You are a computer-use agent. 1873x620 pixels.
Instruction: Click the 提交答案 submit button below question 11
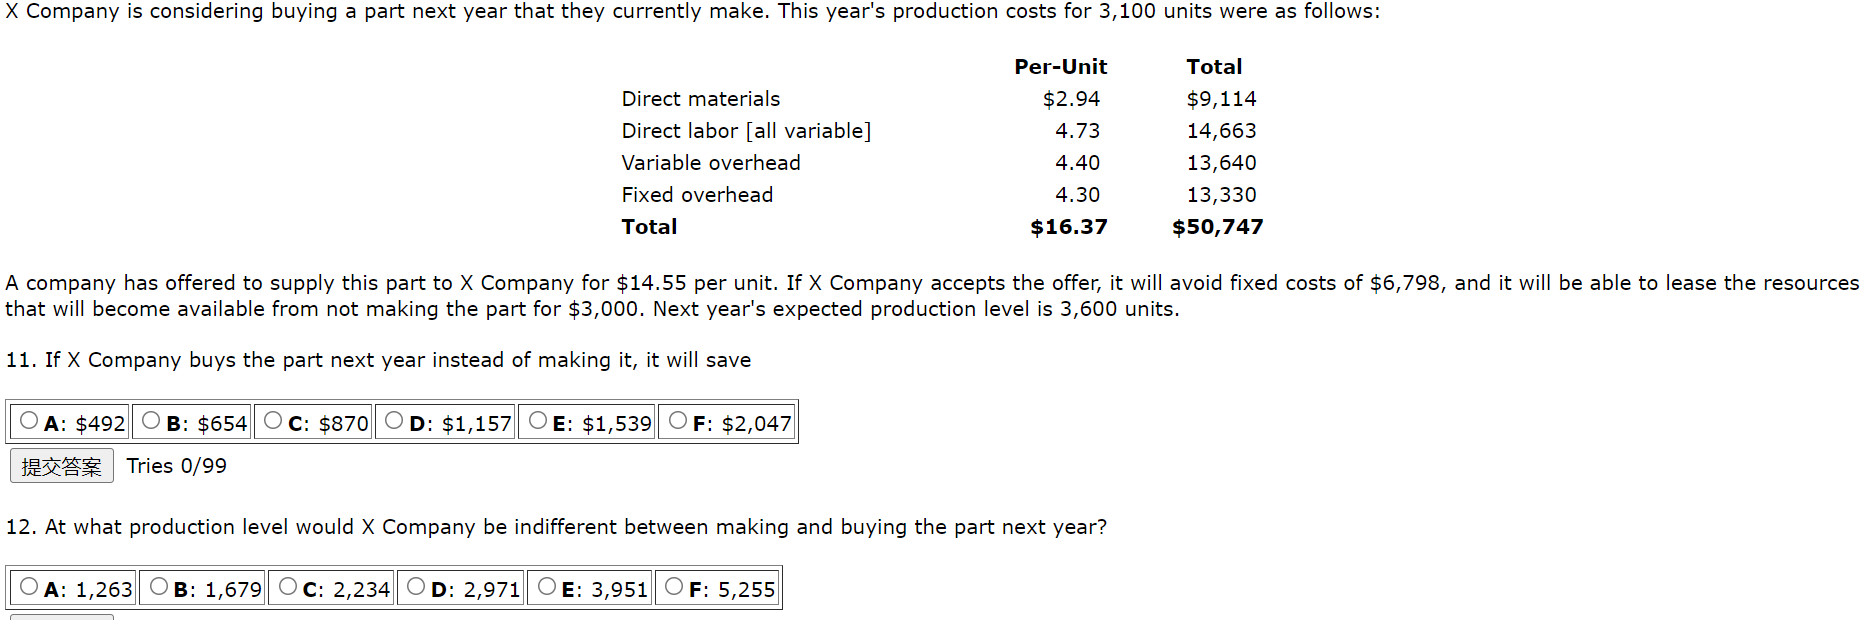click(61, 465)
